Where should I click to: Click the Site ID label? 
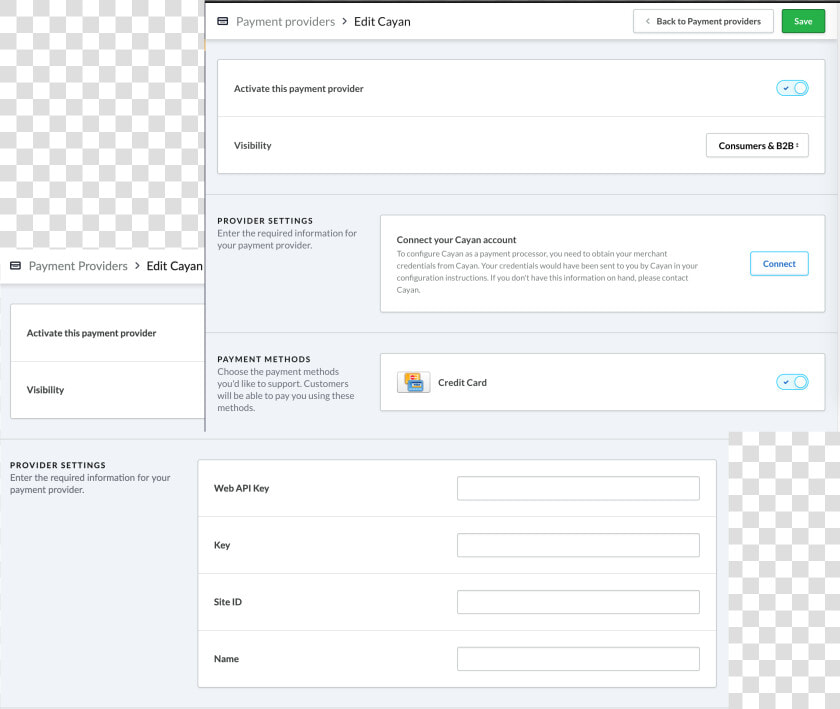pyautogui.click(x=228, y=602)
